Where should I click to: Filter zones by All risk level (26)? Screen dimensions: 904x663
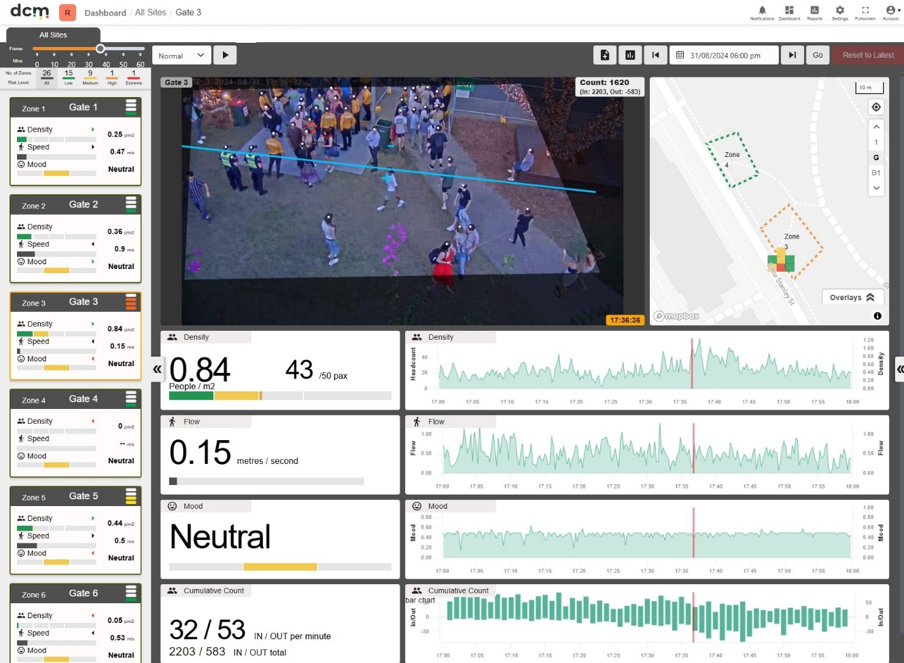click(x=47, y=77)
